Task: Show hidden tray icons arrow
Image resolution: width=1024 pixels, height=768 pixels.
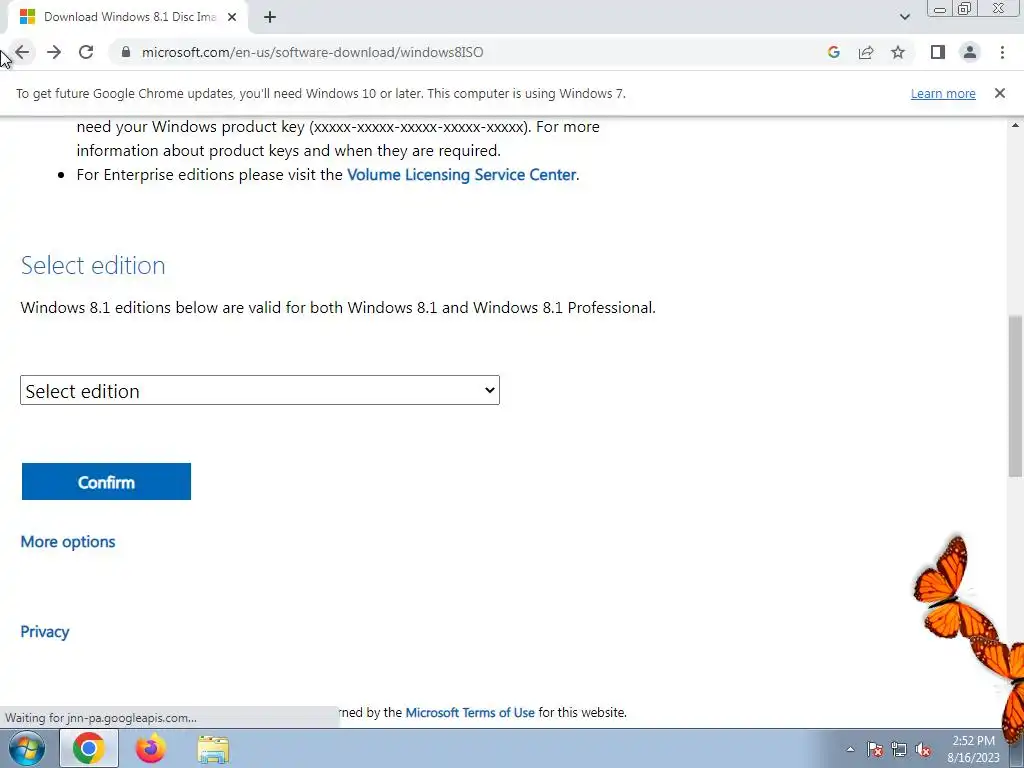Action: point(850,749)
